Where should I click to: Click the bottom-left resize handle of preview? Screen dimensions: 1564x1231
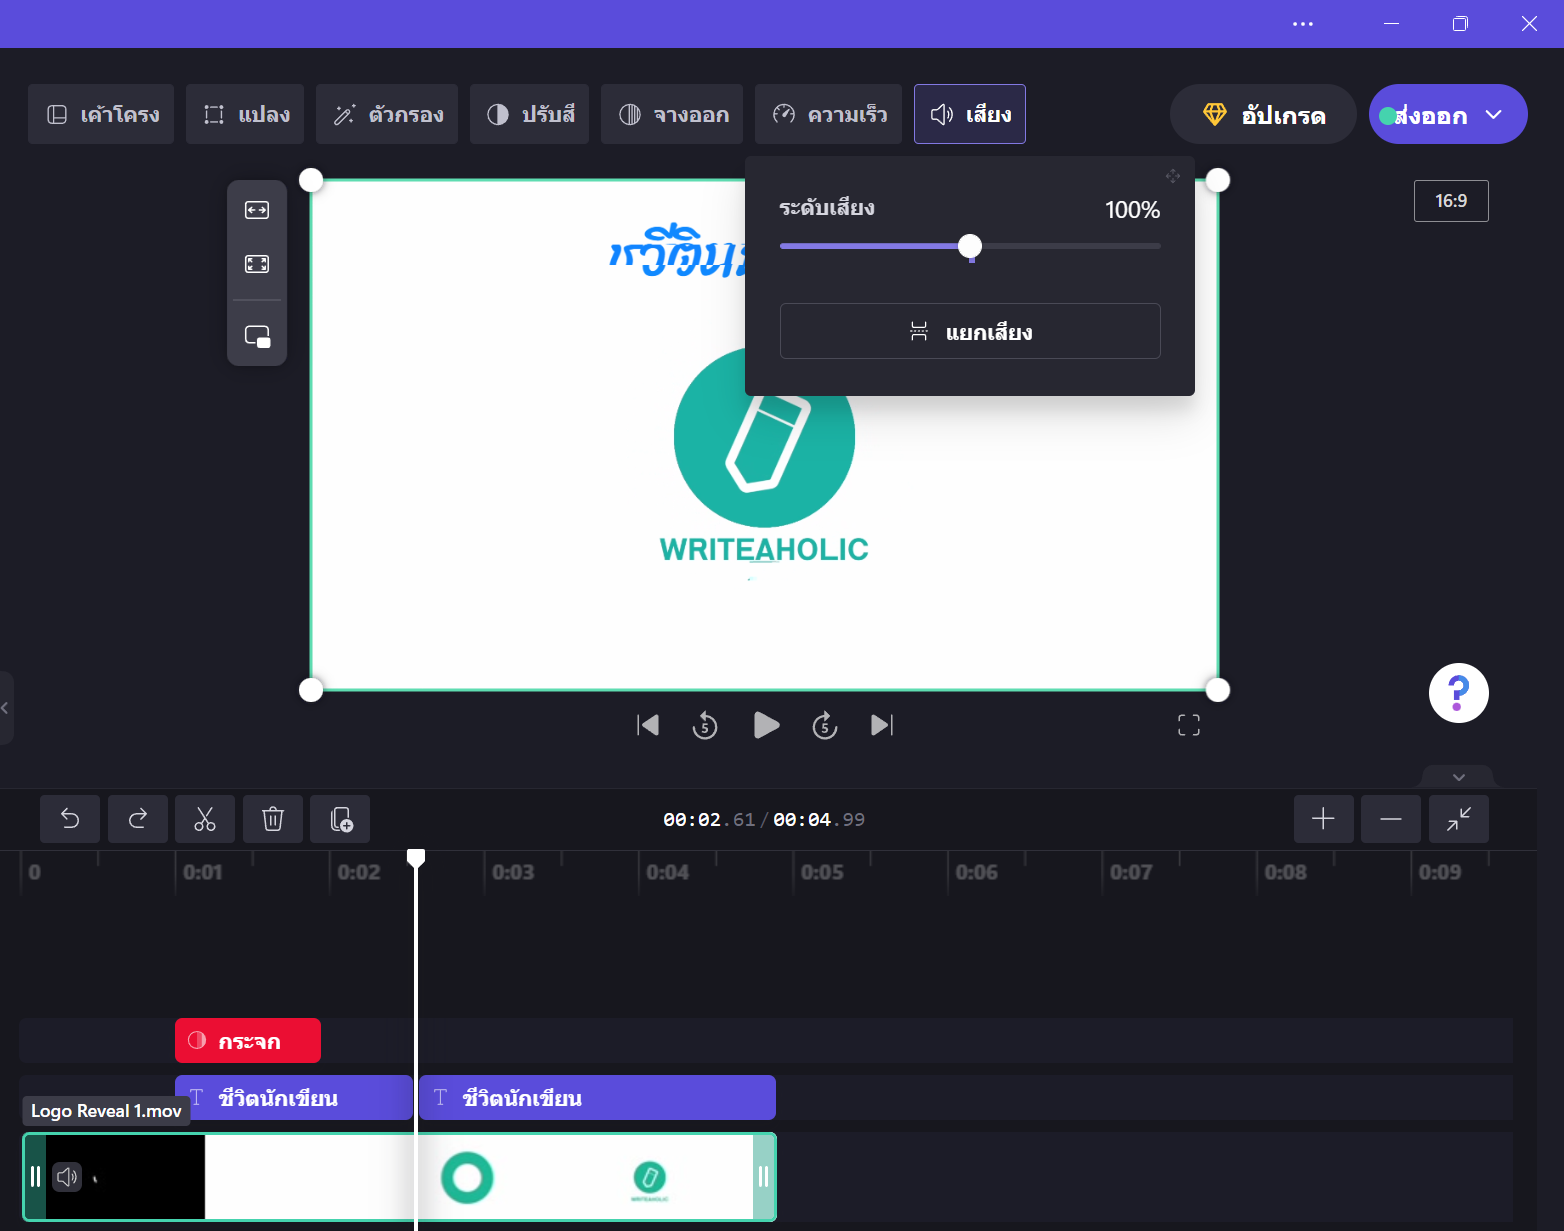point(311,690)
